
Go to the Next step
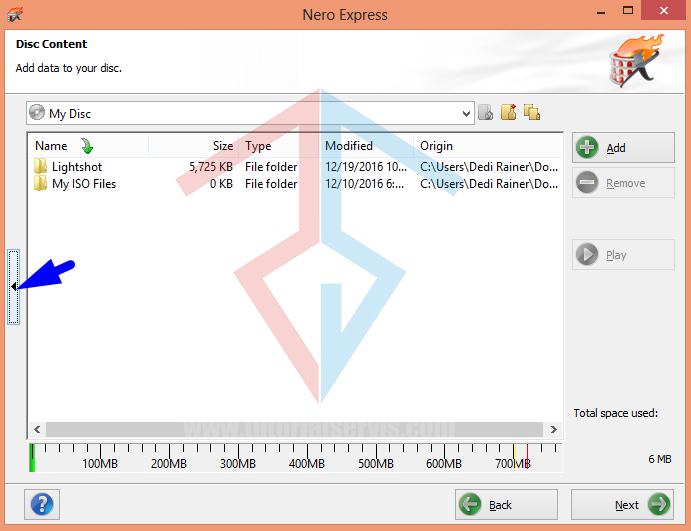(622, 505)
